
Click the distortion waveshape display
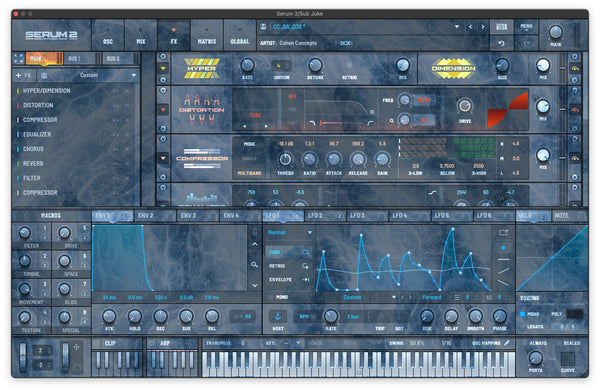[508, 110]
